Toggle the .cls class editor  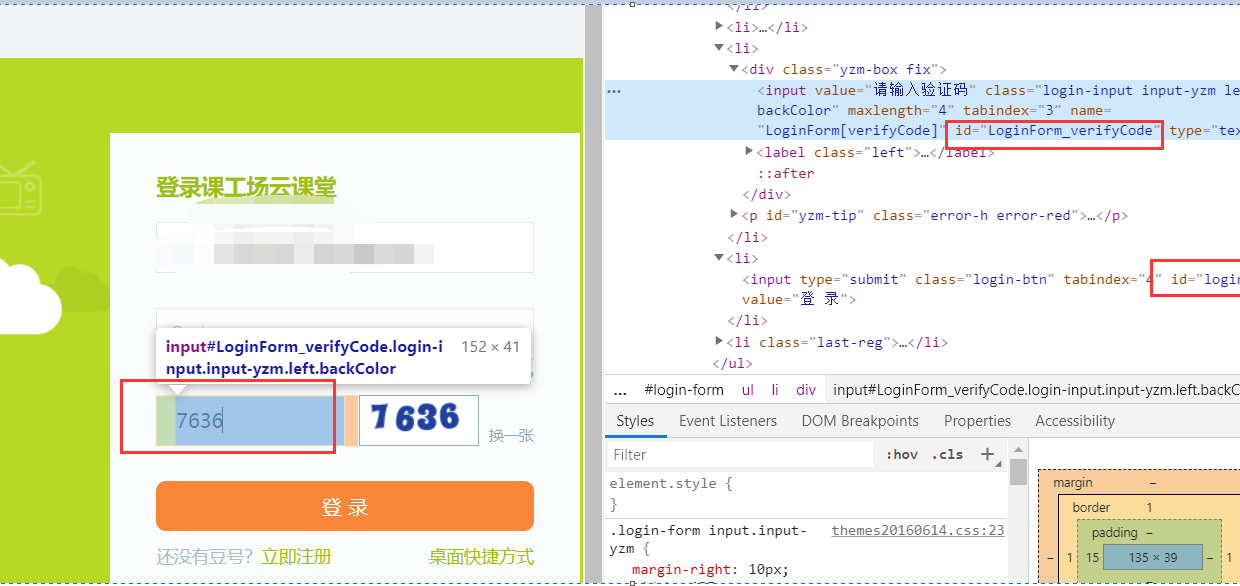coord(949,454)
